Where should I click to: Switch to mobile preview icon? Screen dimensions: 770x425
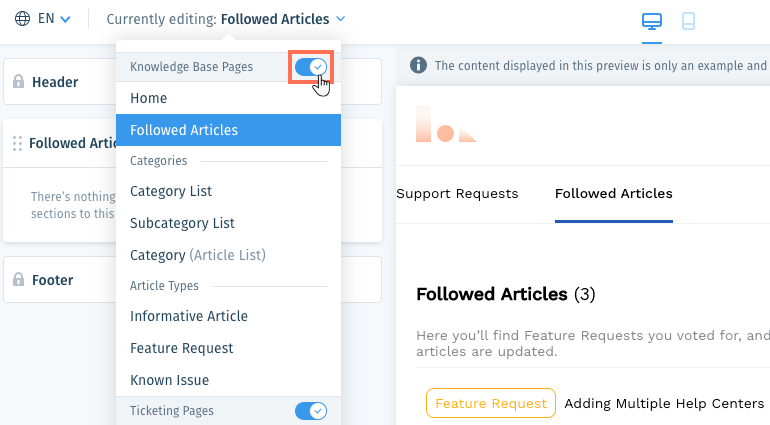688,21
